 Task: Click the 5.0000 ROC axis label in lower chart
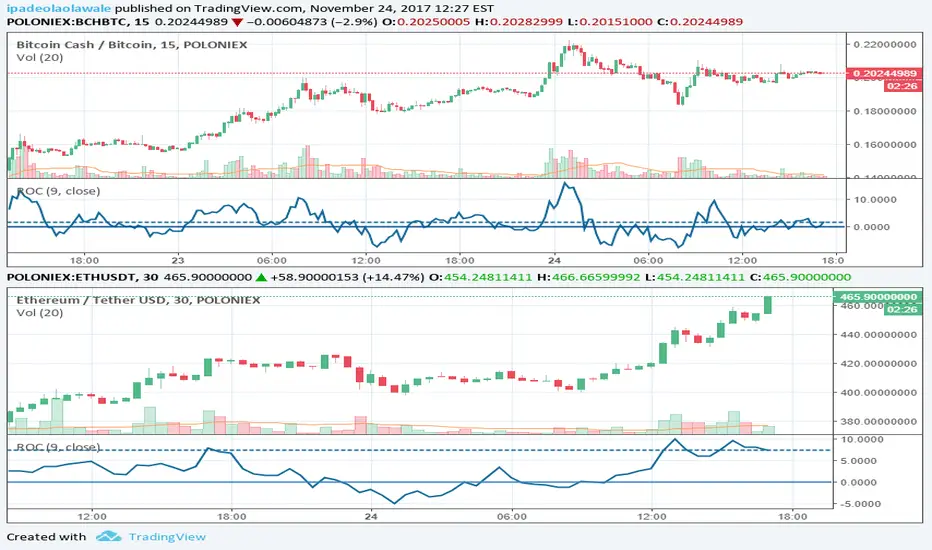[x=858, y=461]
